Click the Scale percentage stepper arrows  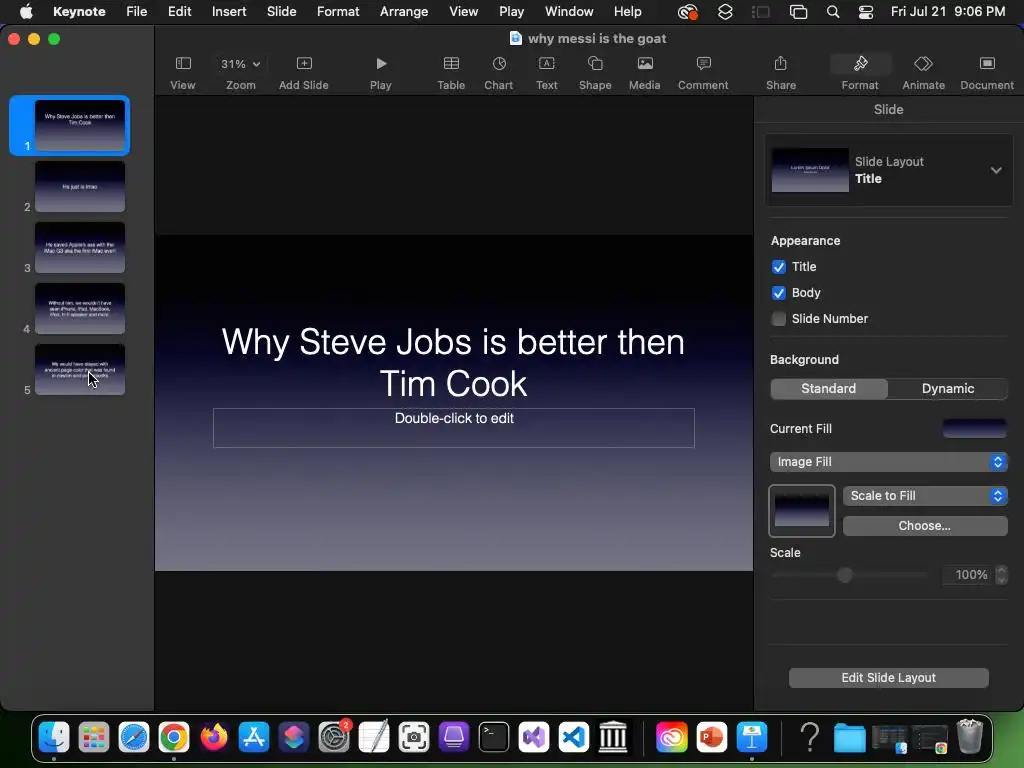tap(1001, 575)
